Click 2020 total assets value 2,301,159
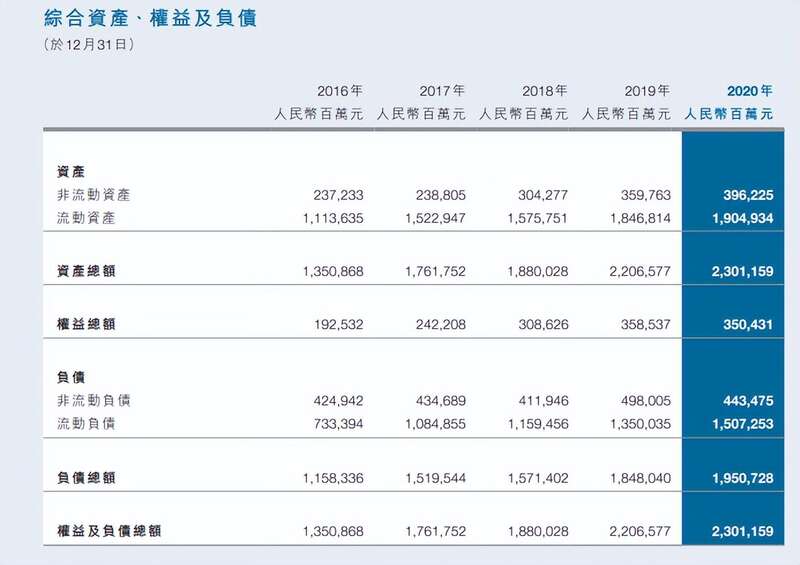 tap(742, 271)
